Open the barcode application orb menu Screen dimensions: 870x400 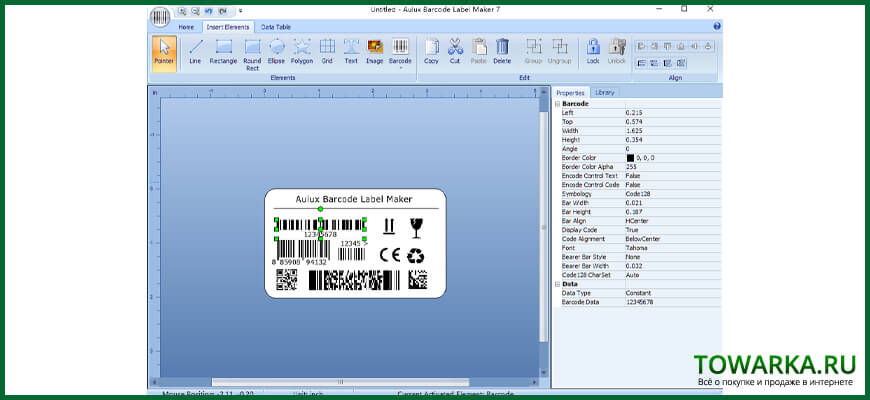[x=161, y=17]
